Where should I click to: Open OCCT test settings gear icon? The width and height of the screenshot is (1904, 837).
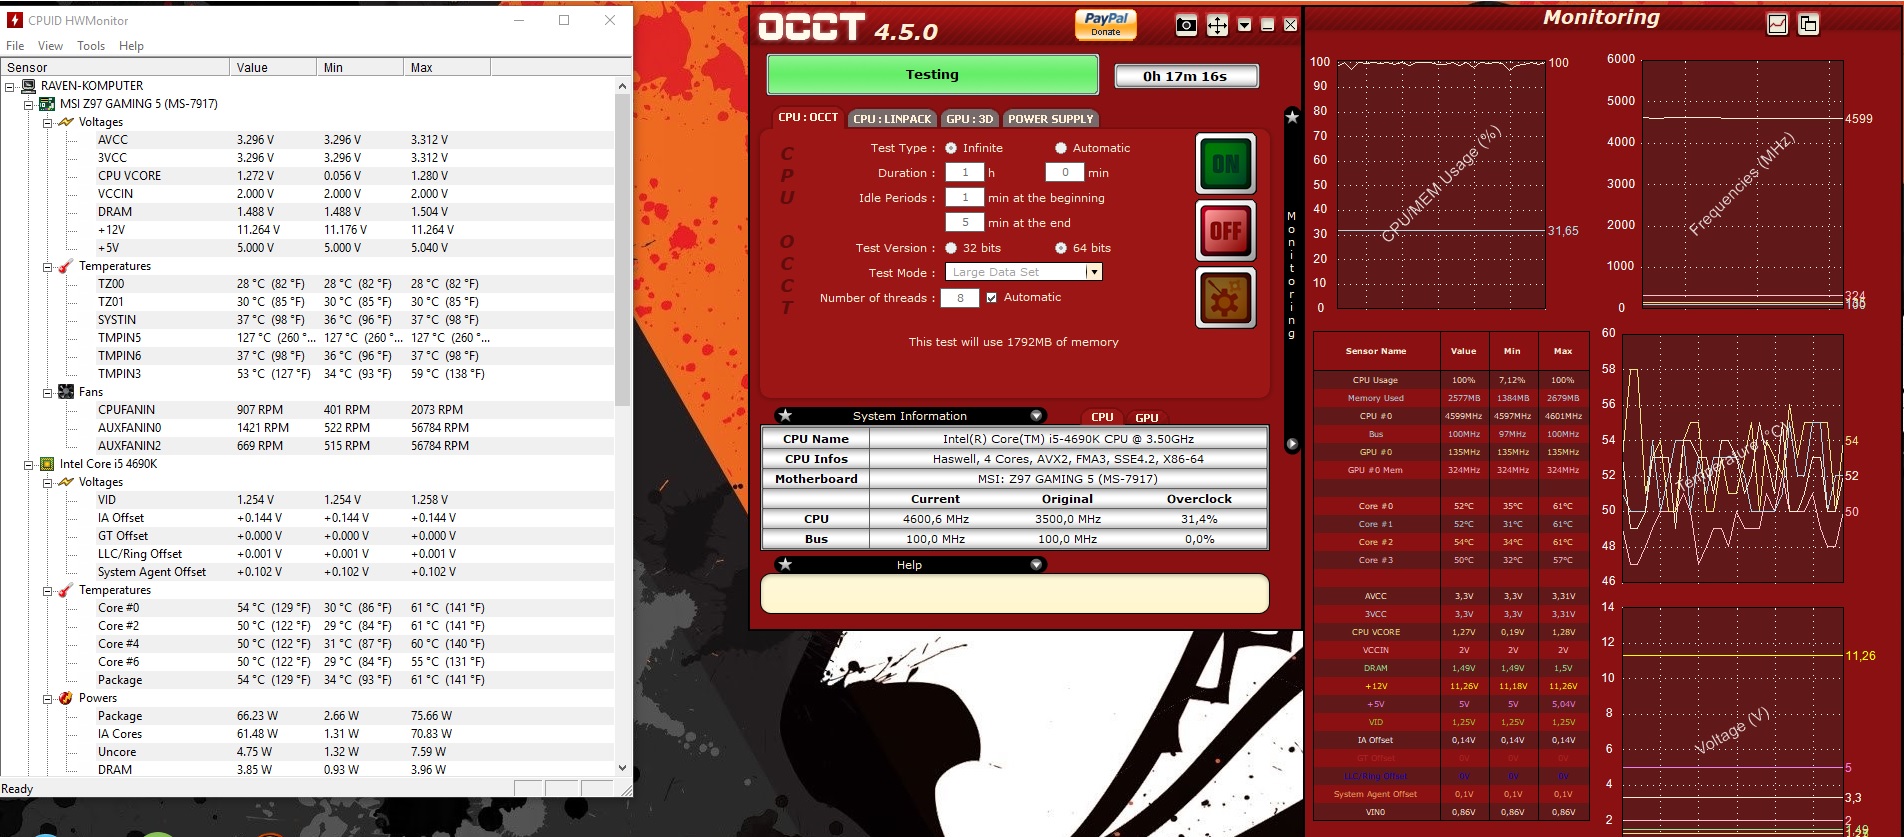1226,298
